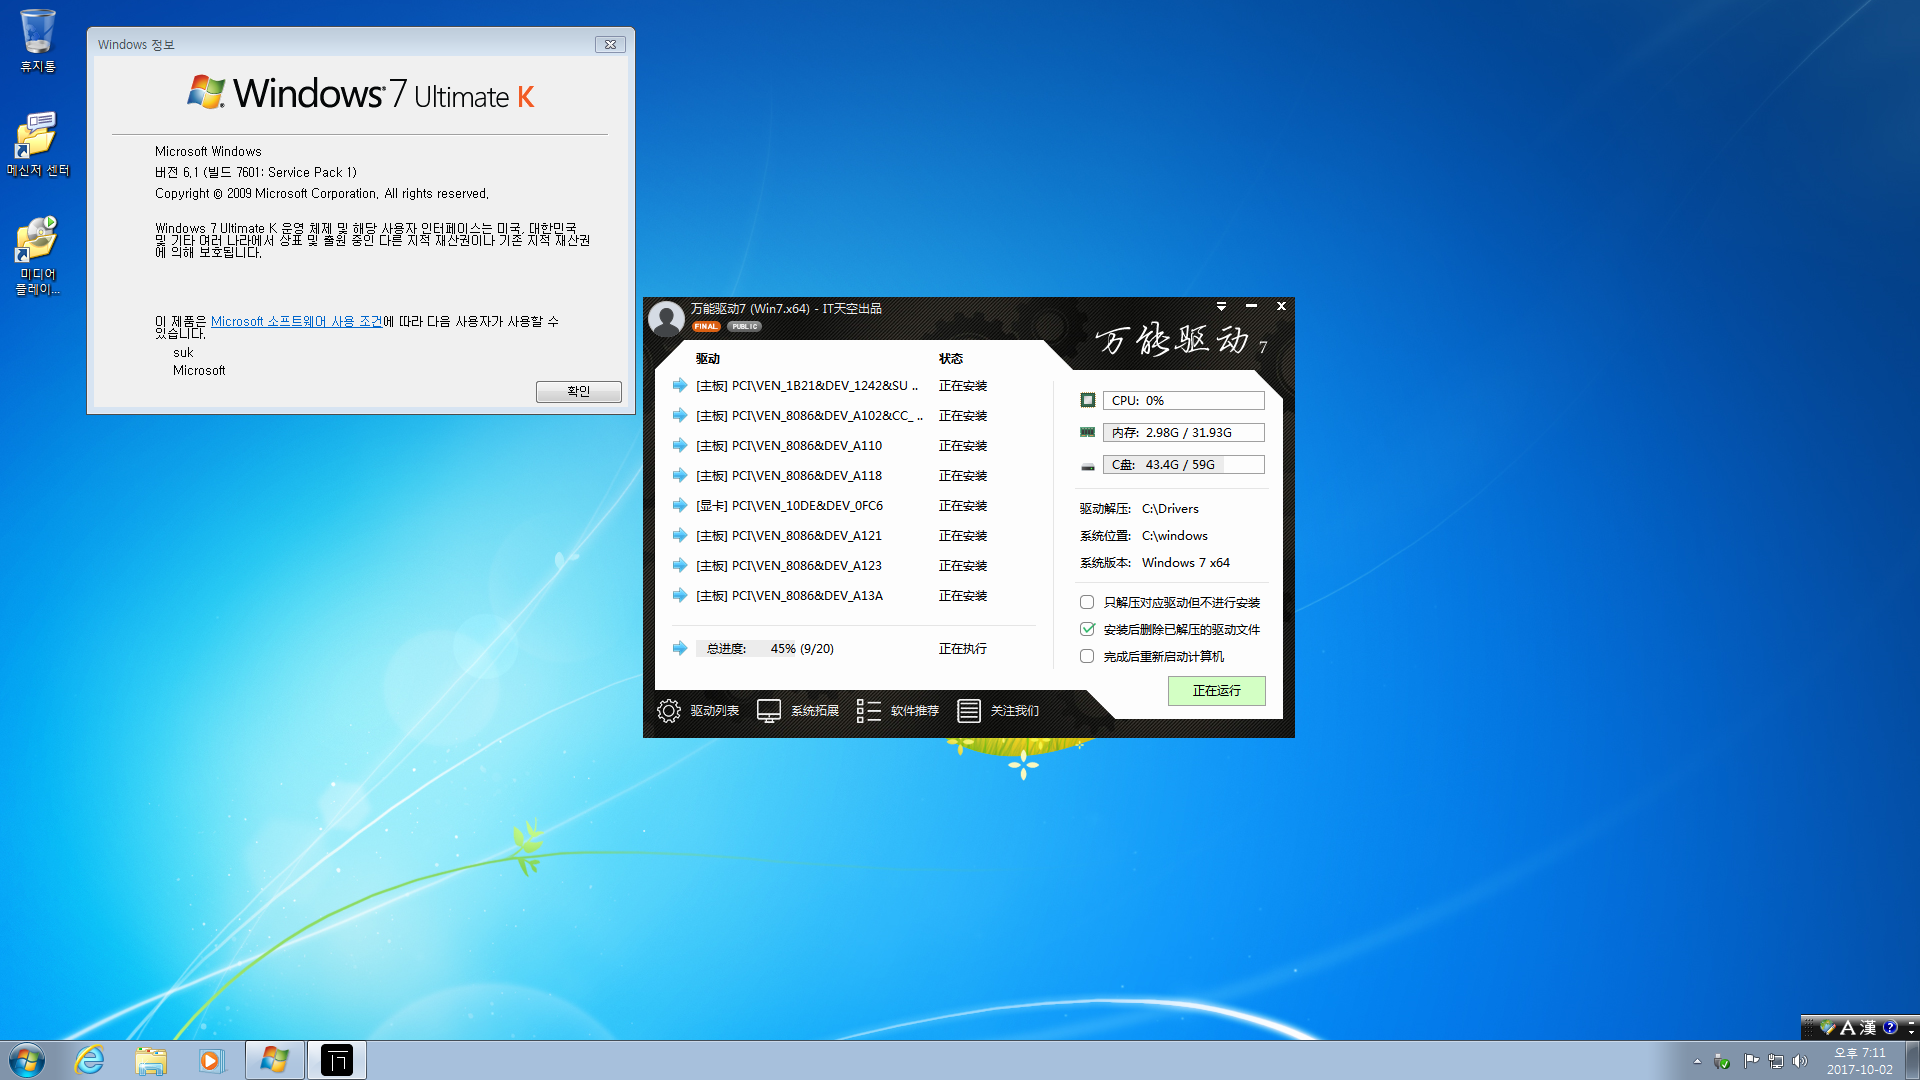This screenshot has width=1920, height=1080.
Task: Click Show desktop strip on taskbar
Action: pos(1912,1060)
